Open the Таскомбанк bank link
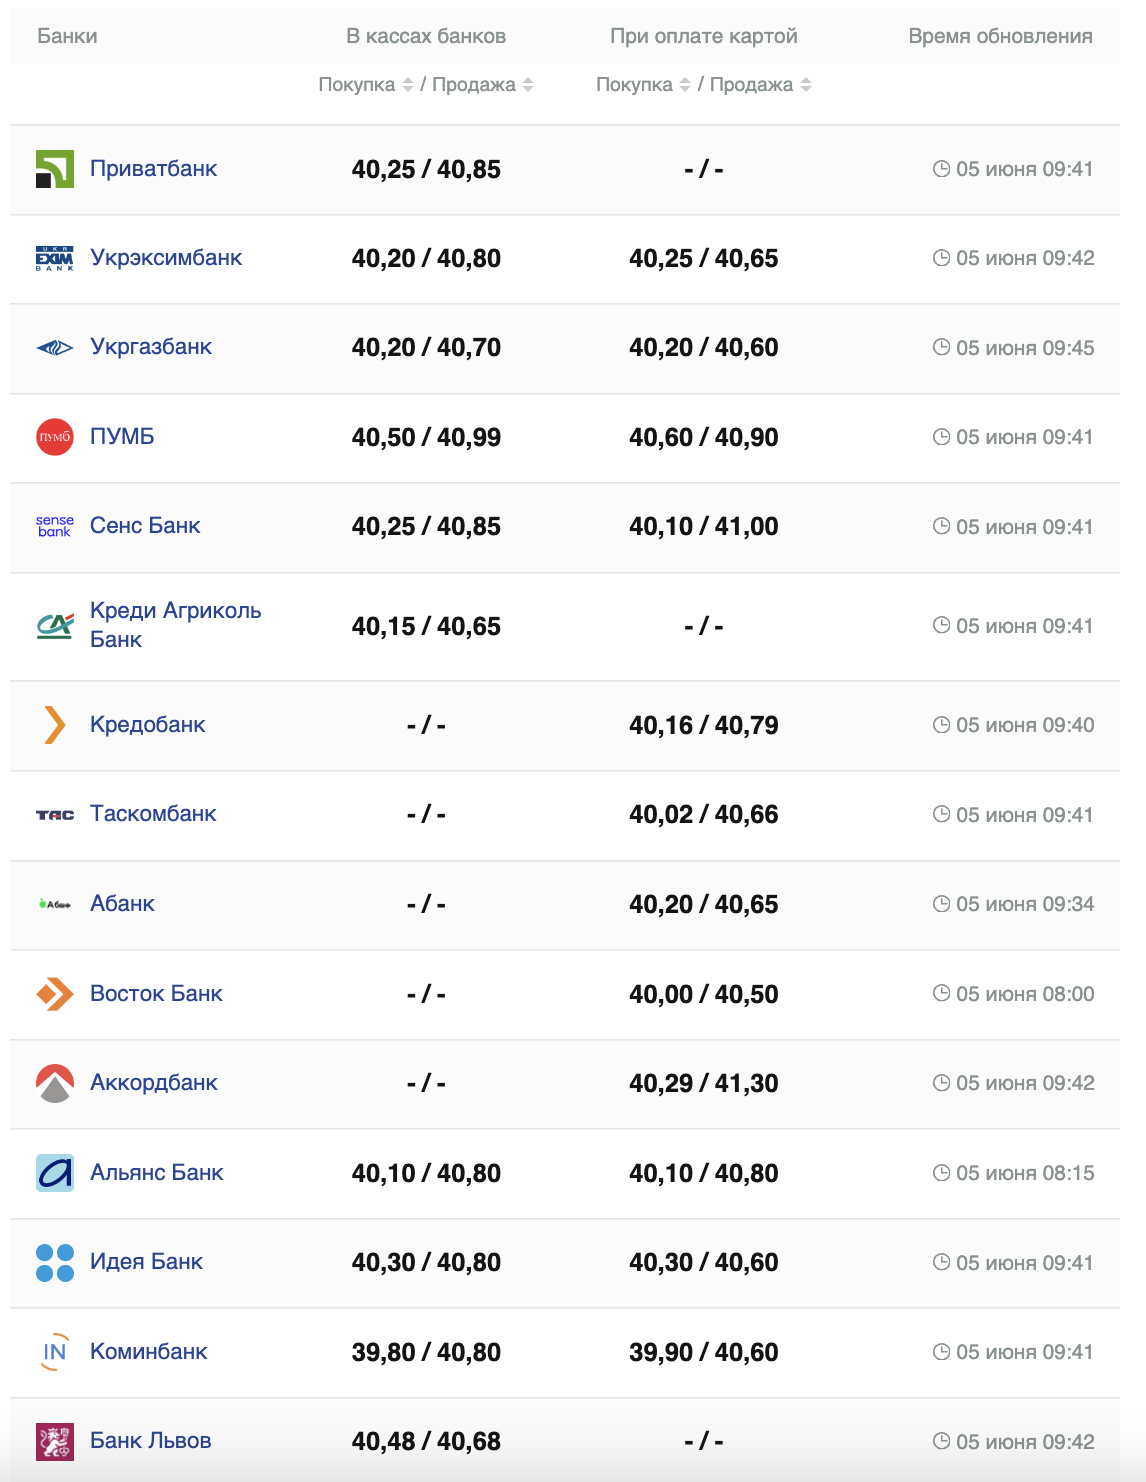 pos(153,814)
